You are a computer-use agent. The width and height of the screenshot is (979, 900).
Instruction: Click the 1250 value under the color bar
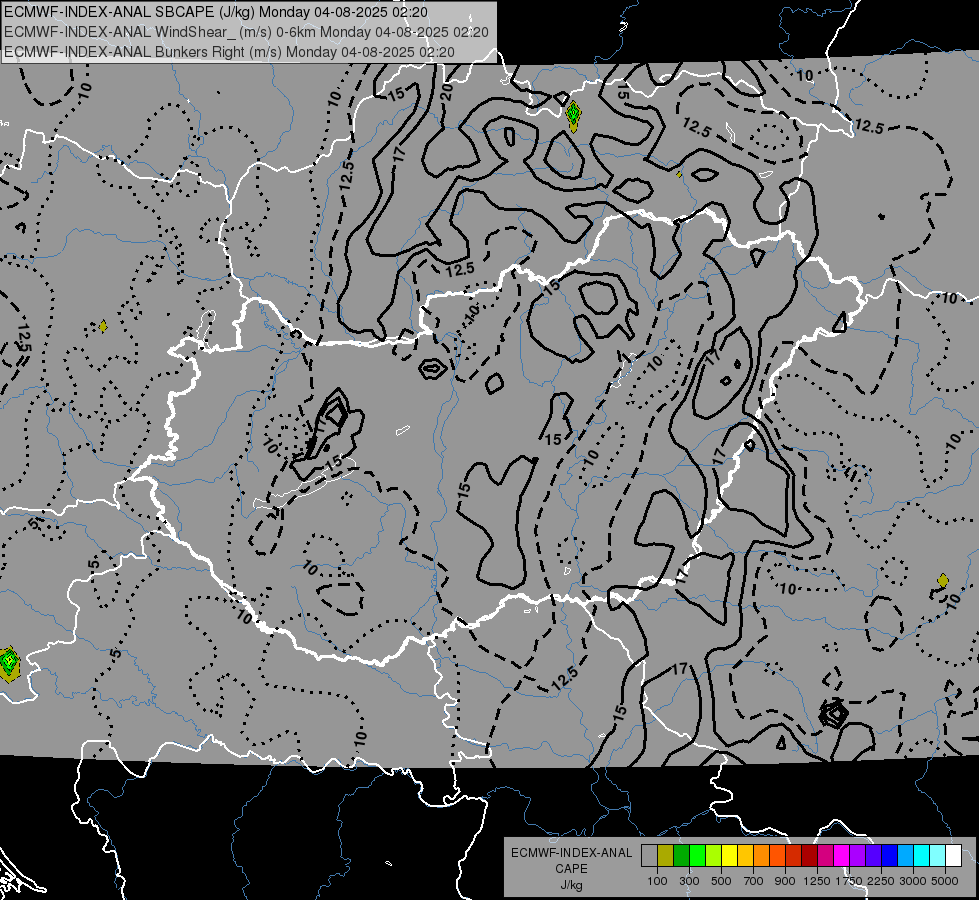click(817, 881)
